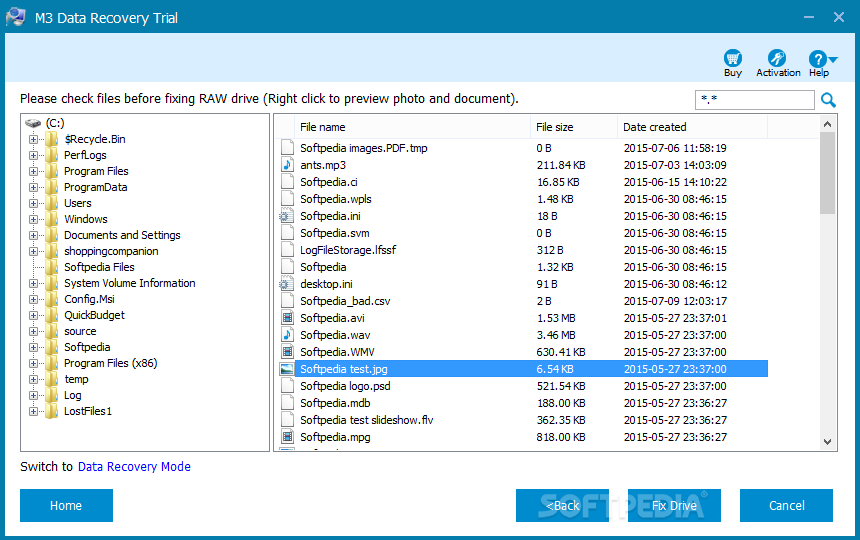
Task: Click the Softpedia.ini settings file icon
Action: (x=287, y=216)
